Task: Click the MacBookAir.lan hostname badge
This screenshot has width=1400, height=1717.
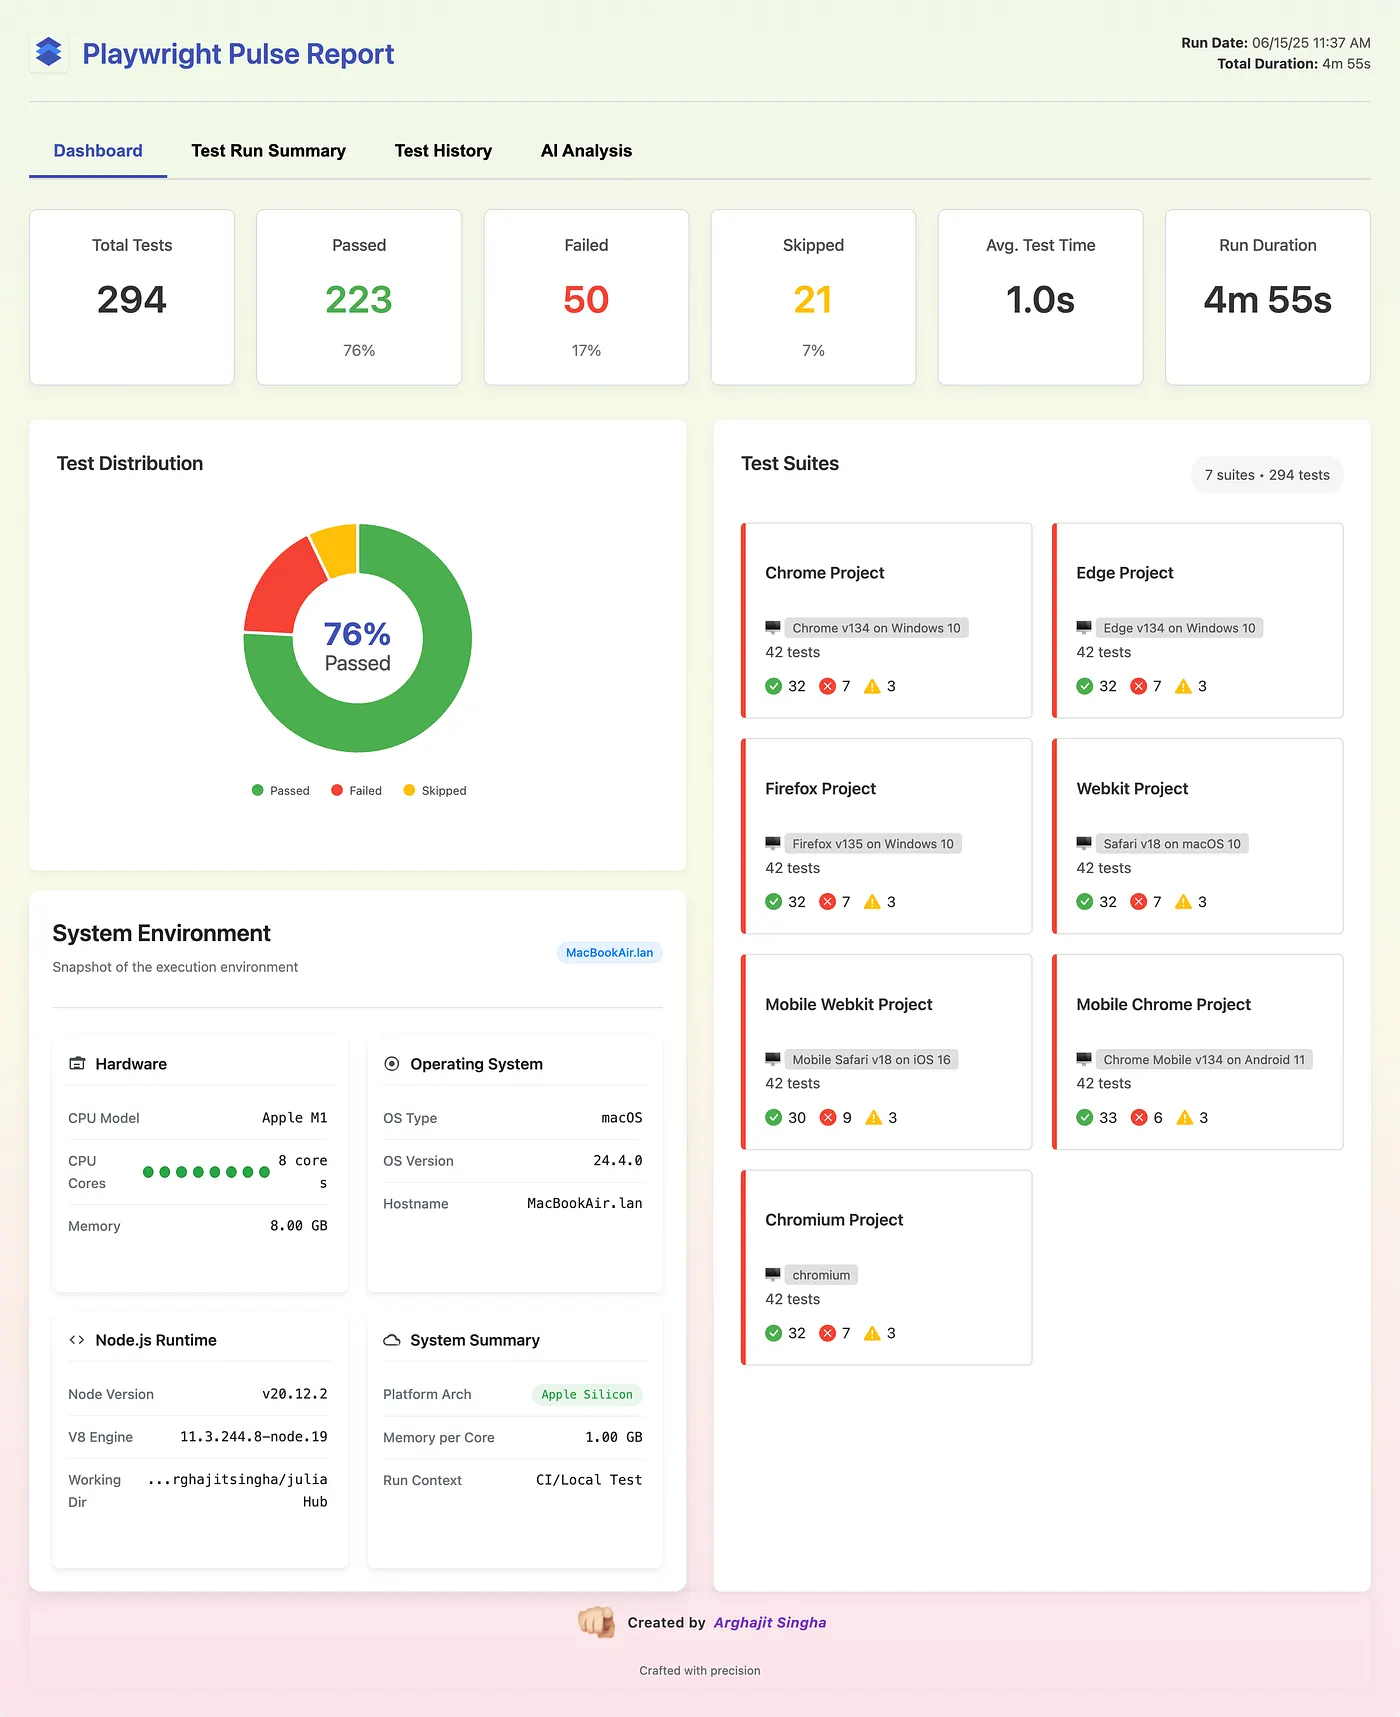Action: 609,952
